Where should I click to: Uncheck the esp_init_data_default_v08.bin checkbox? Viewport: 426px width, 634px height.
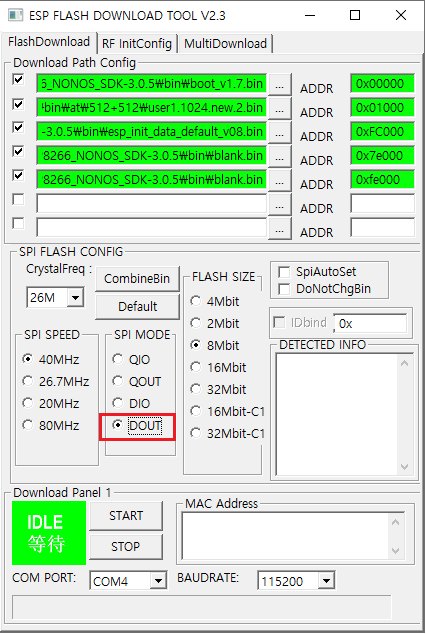18,128
